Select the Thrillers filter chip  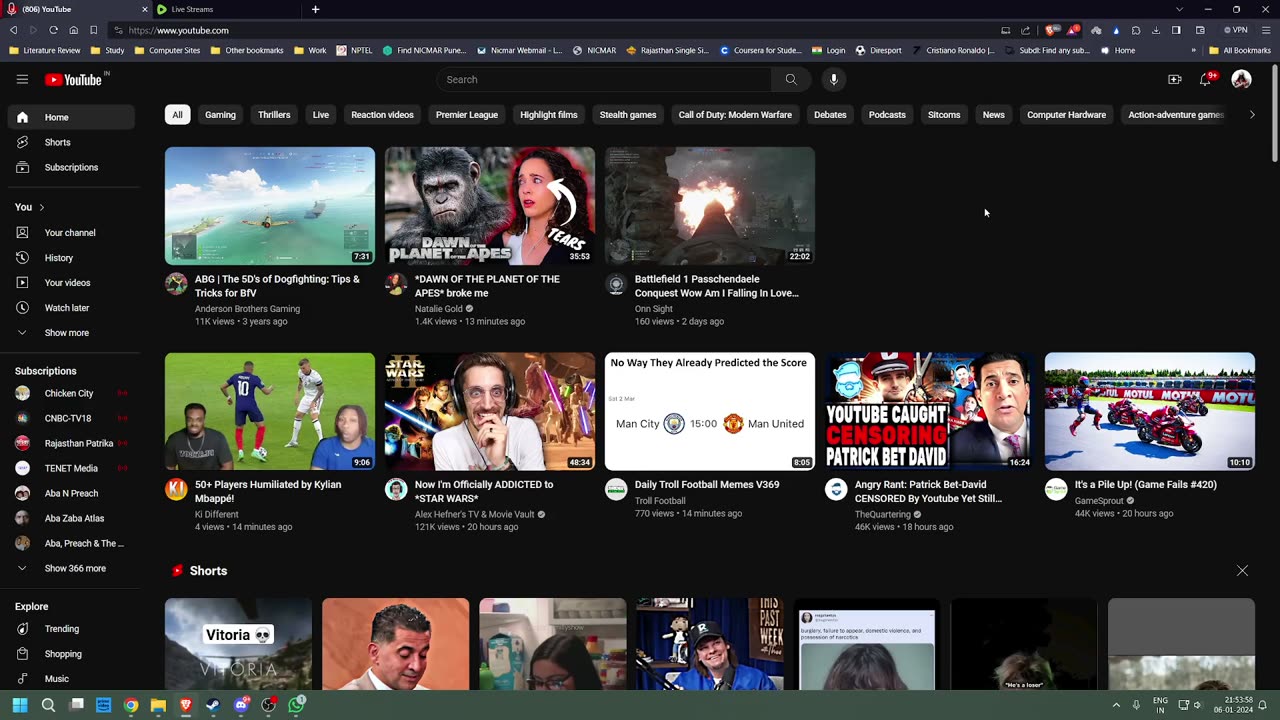pos(274,115)
